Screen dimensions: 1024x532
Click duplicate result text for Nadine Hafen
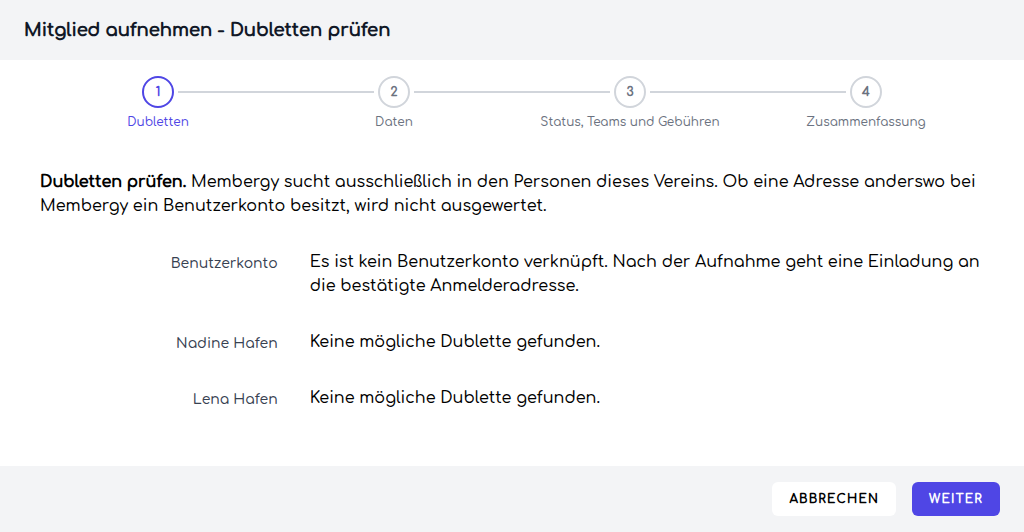tap(455, 341)
